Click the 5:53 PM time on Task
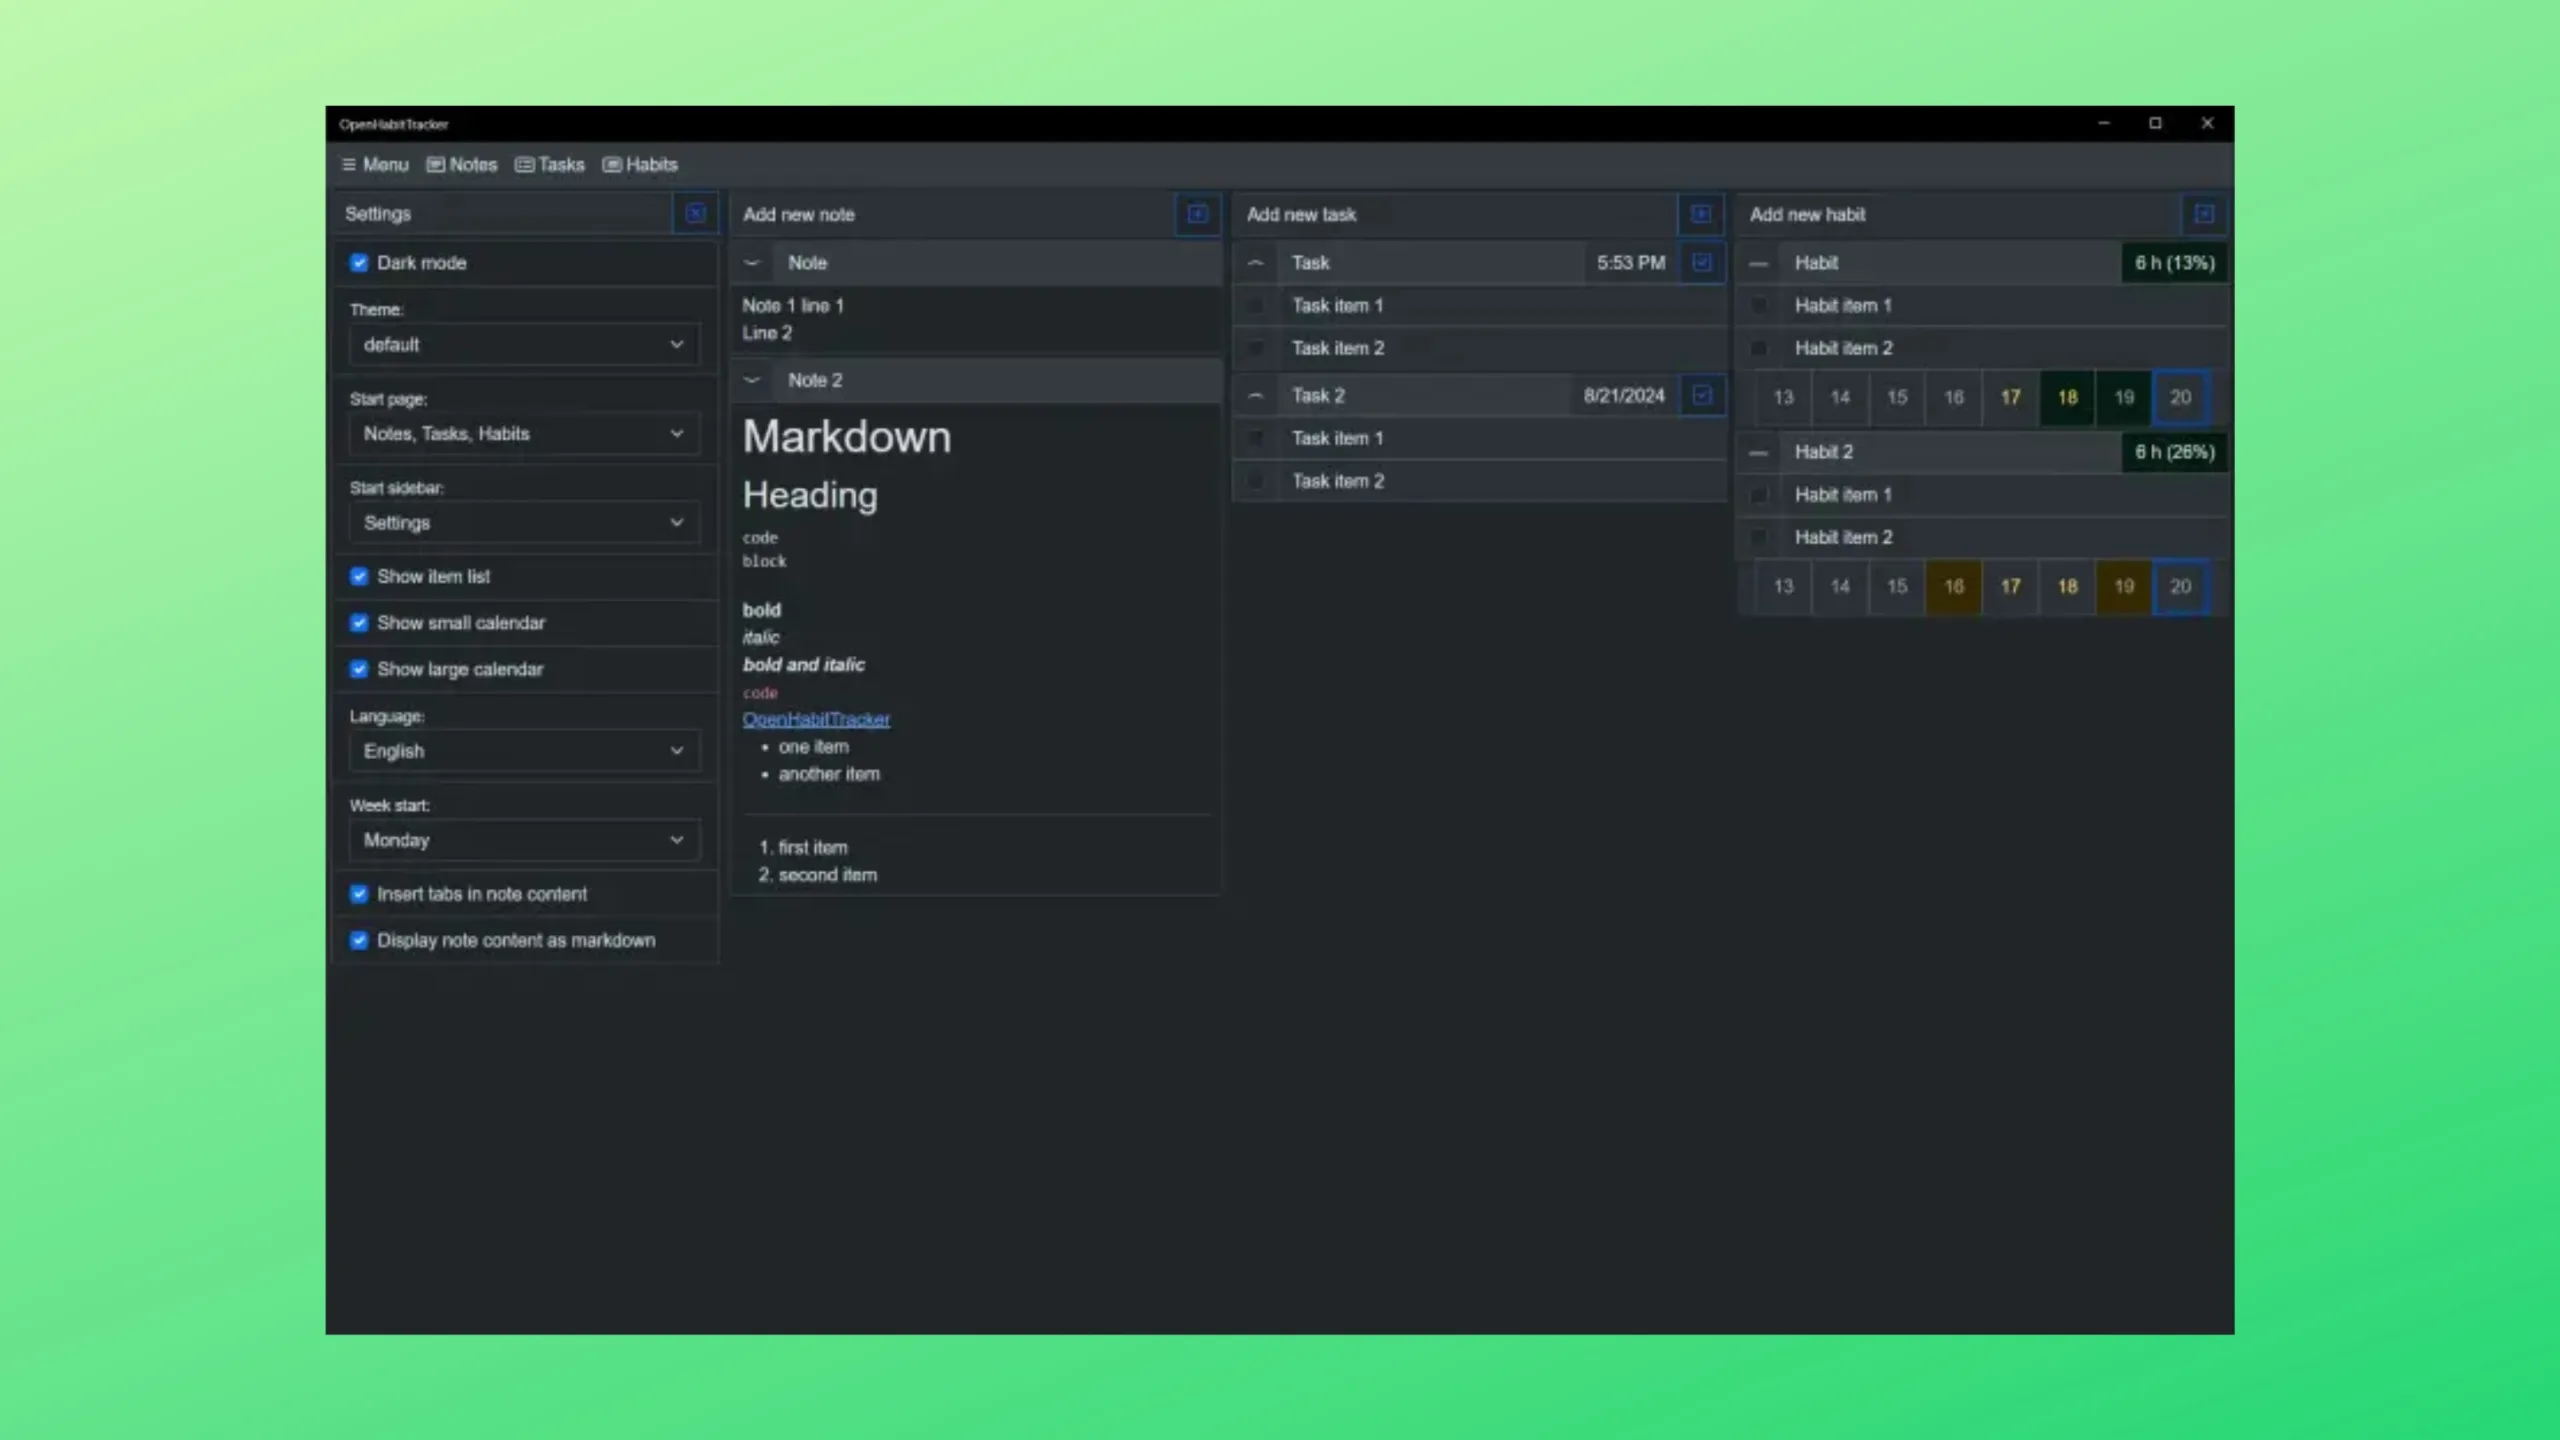Screen dimensions: 2560x1440 (1631, 263)
